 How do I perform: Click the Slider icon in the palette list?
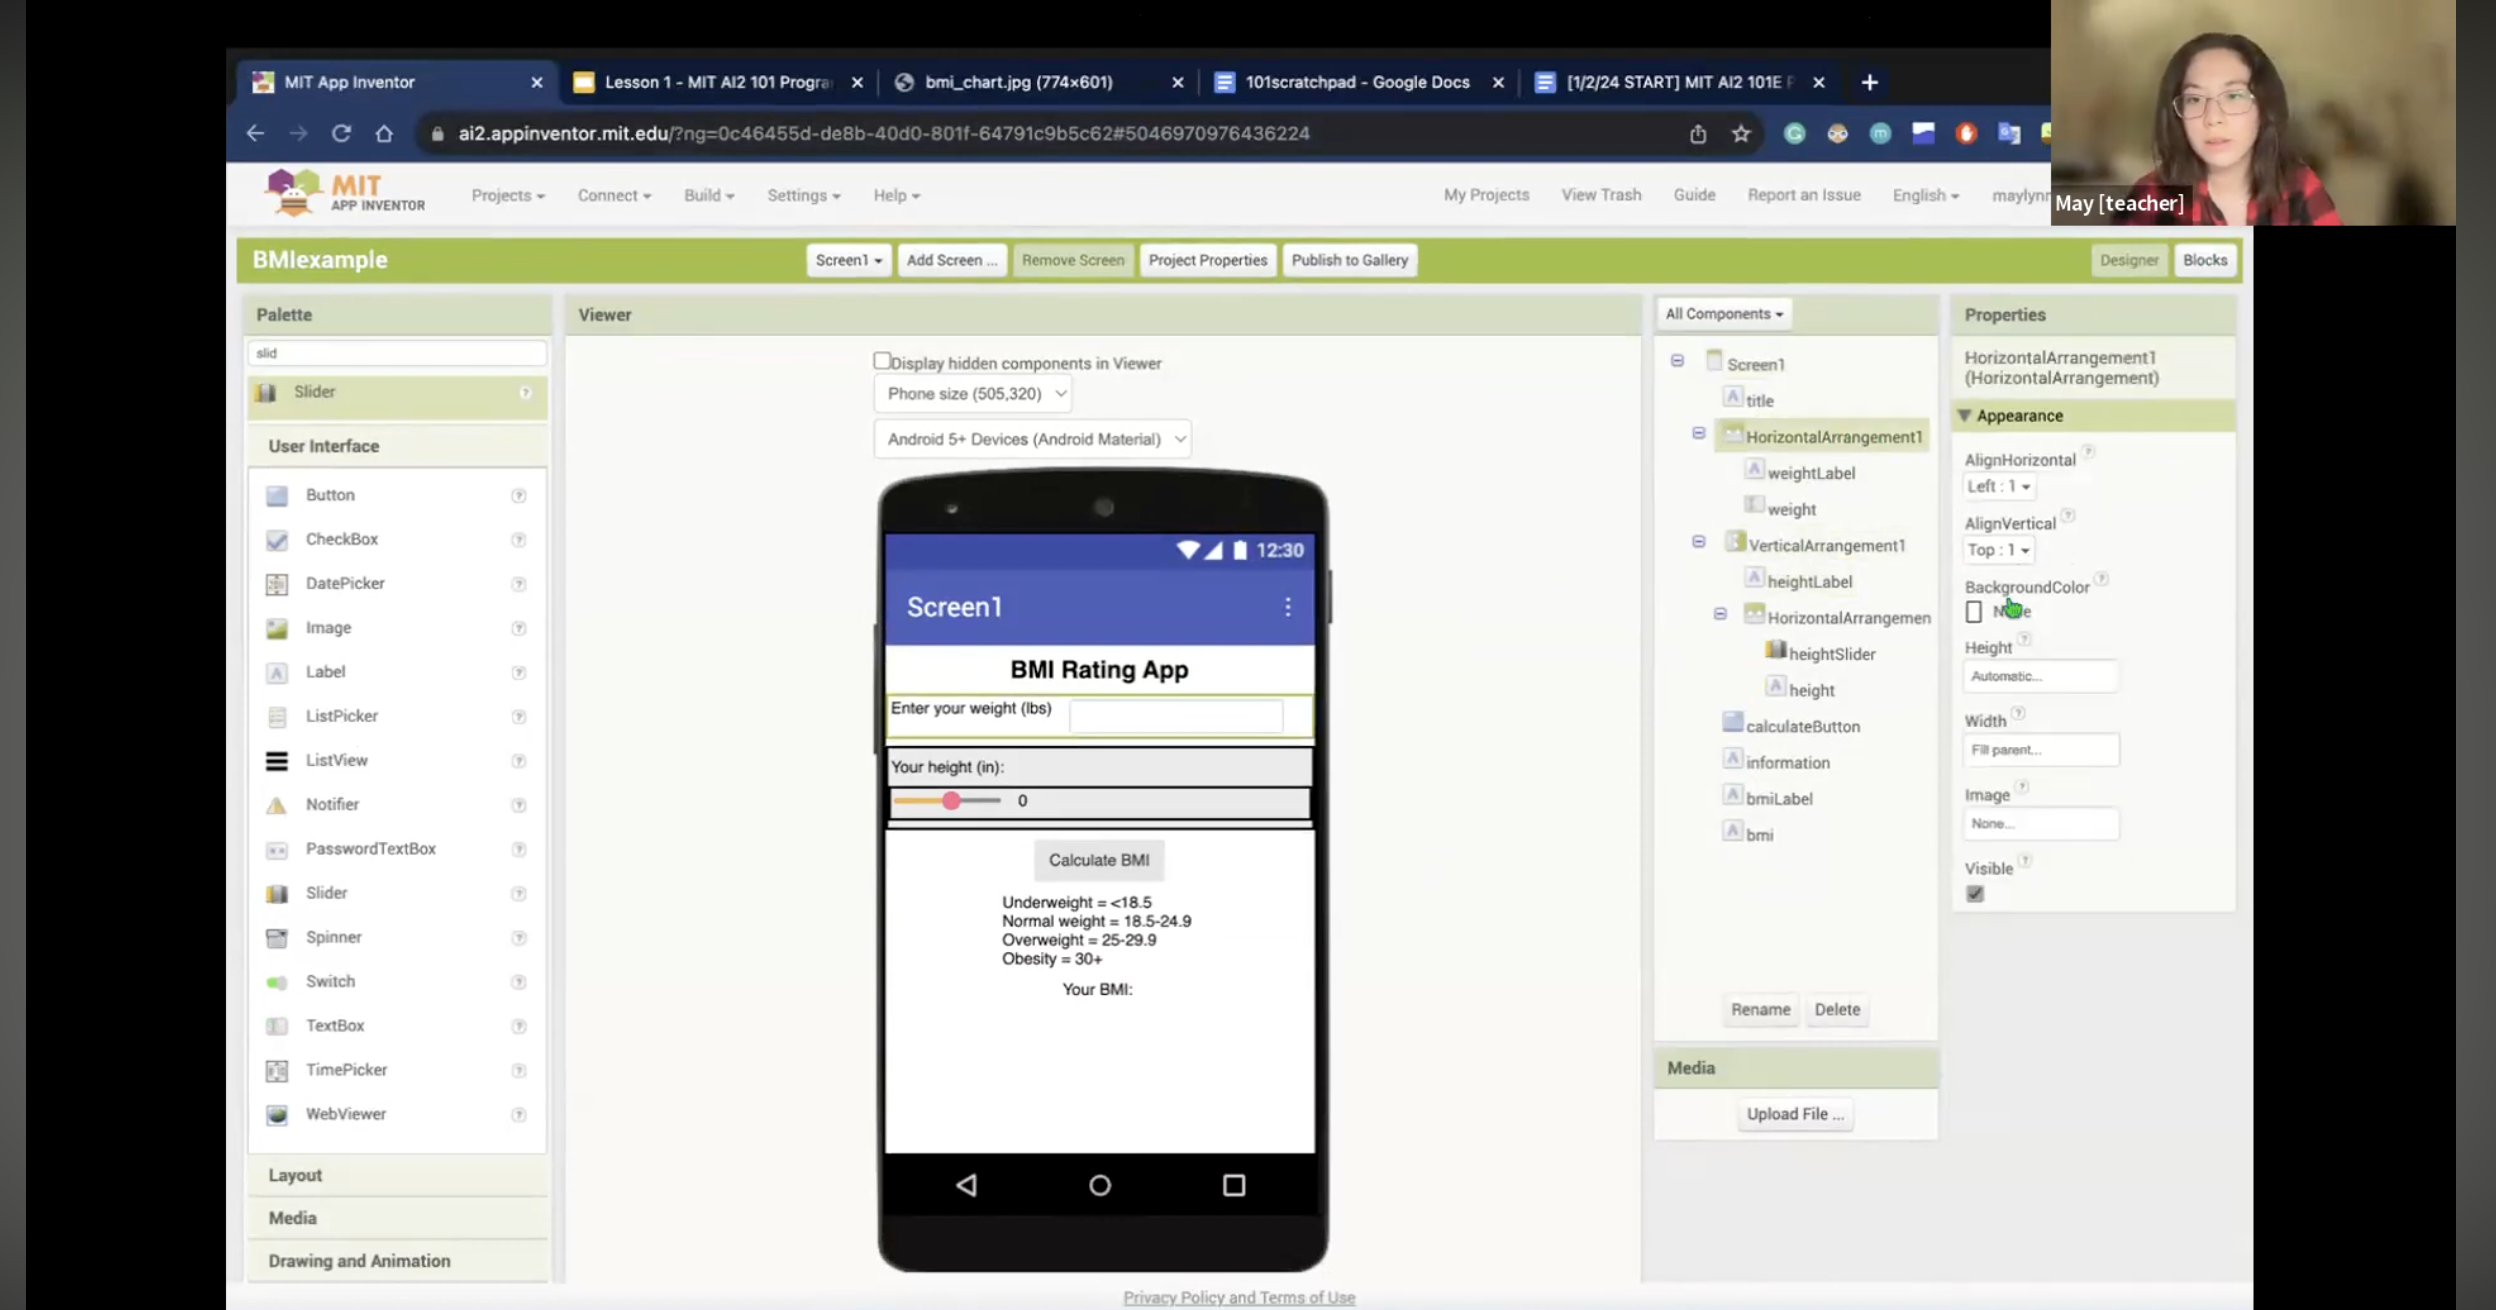tap(277, 893)
